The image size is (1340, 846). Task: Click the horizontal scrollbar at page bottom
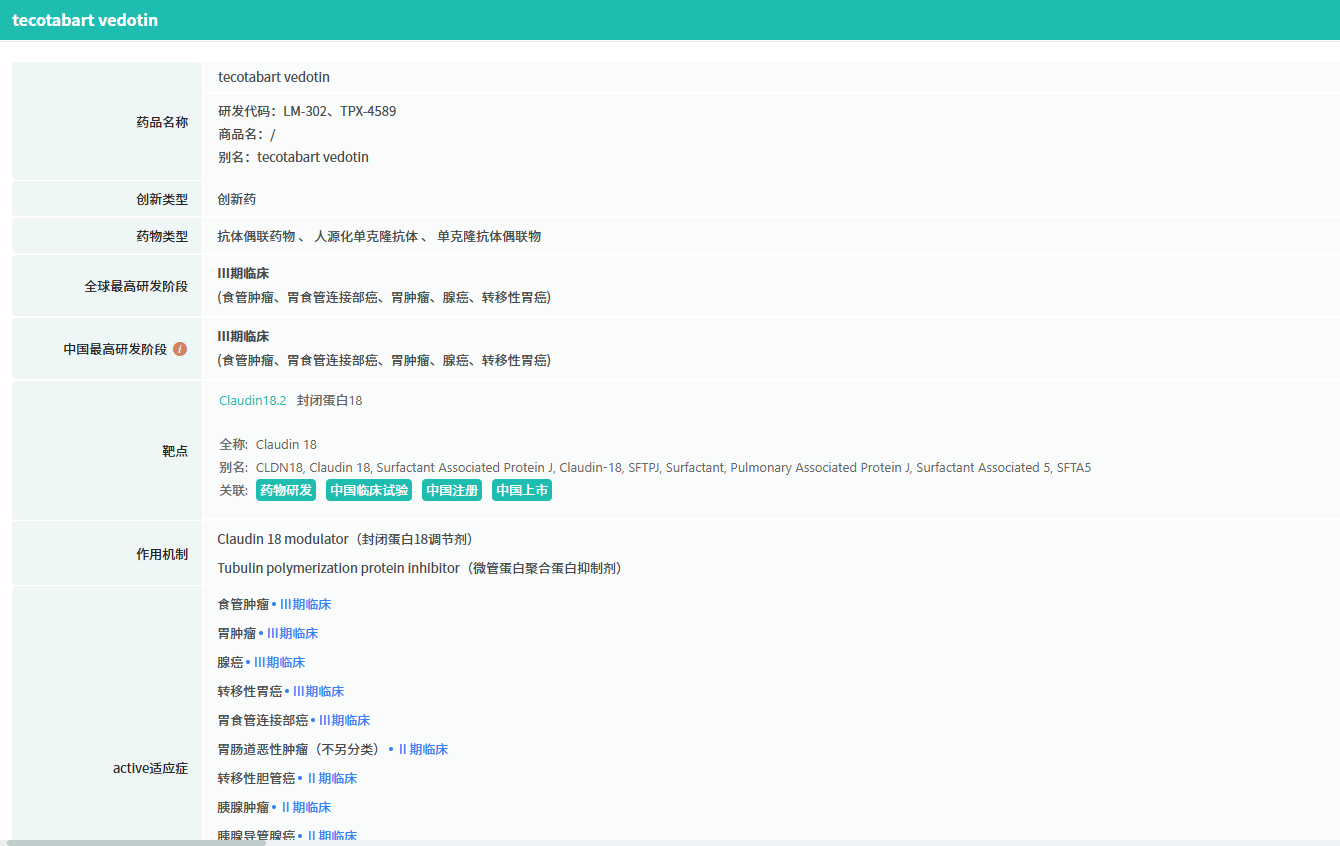coord(135,843)
